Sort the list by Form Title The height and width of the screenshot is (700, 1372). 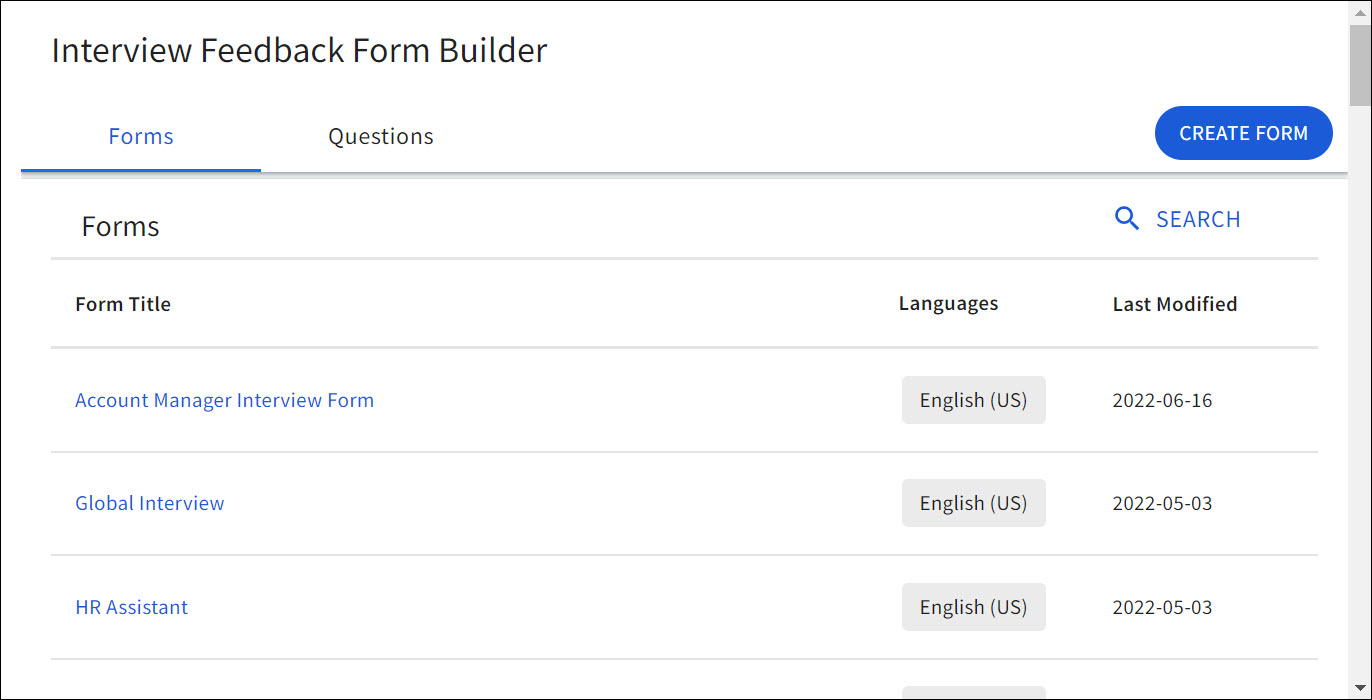click(123, 304)
